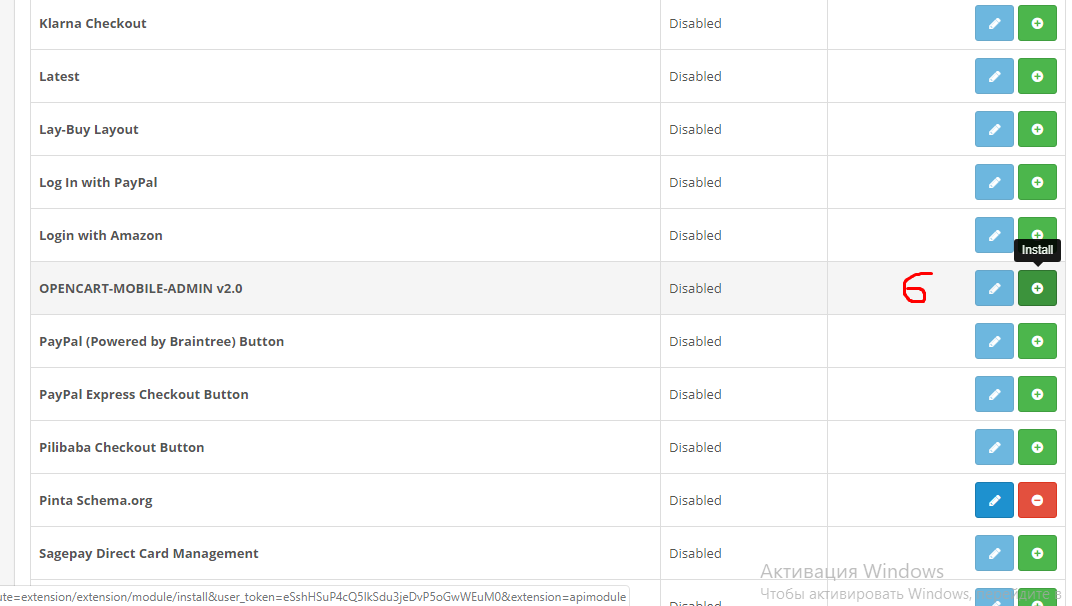1072x606 pixels.
Task: Install Log In with PayPal module
Action: 1037,182
